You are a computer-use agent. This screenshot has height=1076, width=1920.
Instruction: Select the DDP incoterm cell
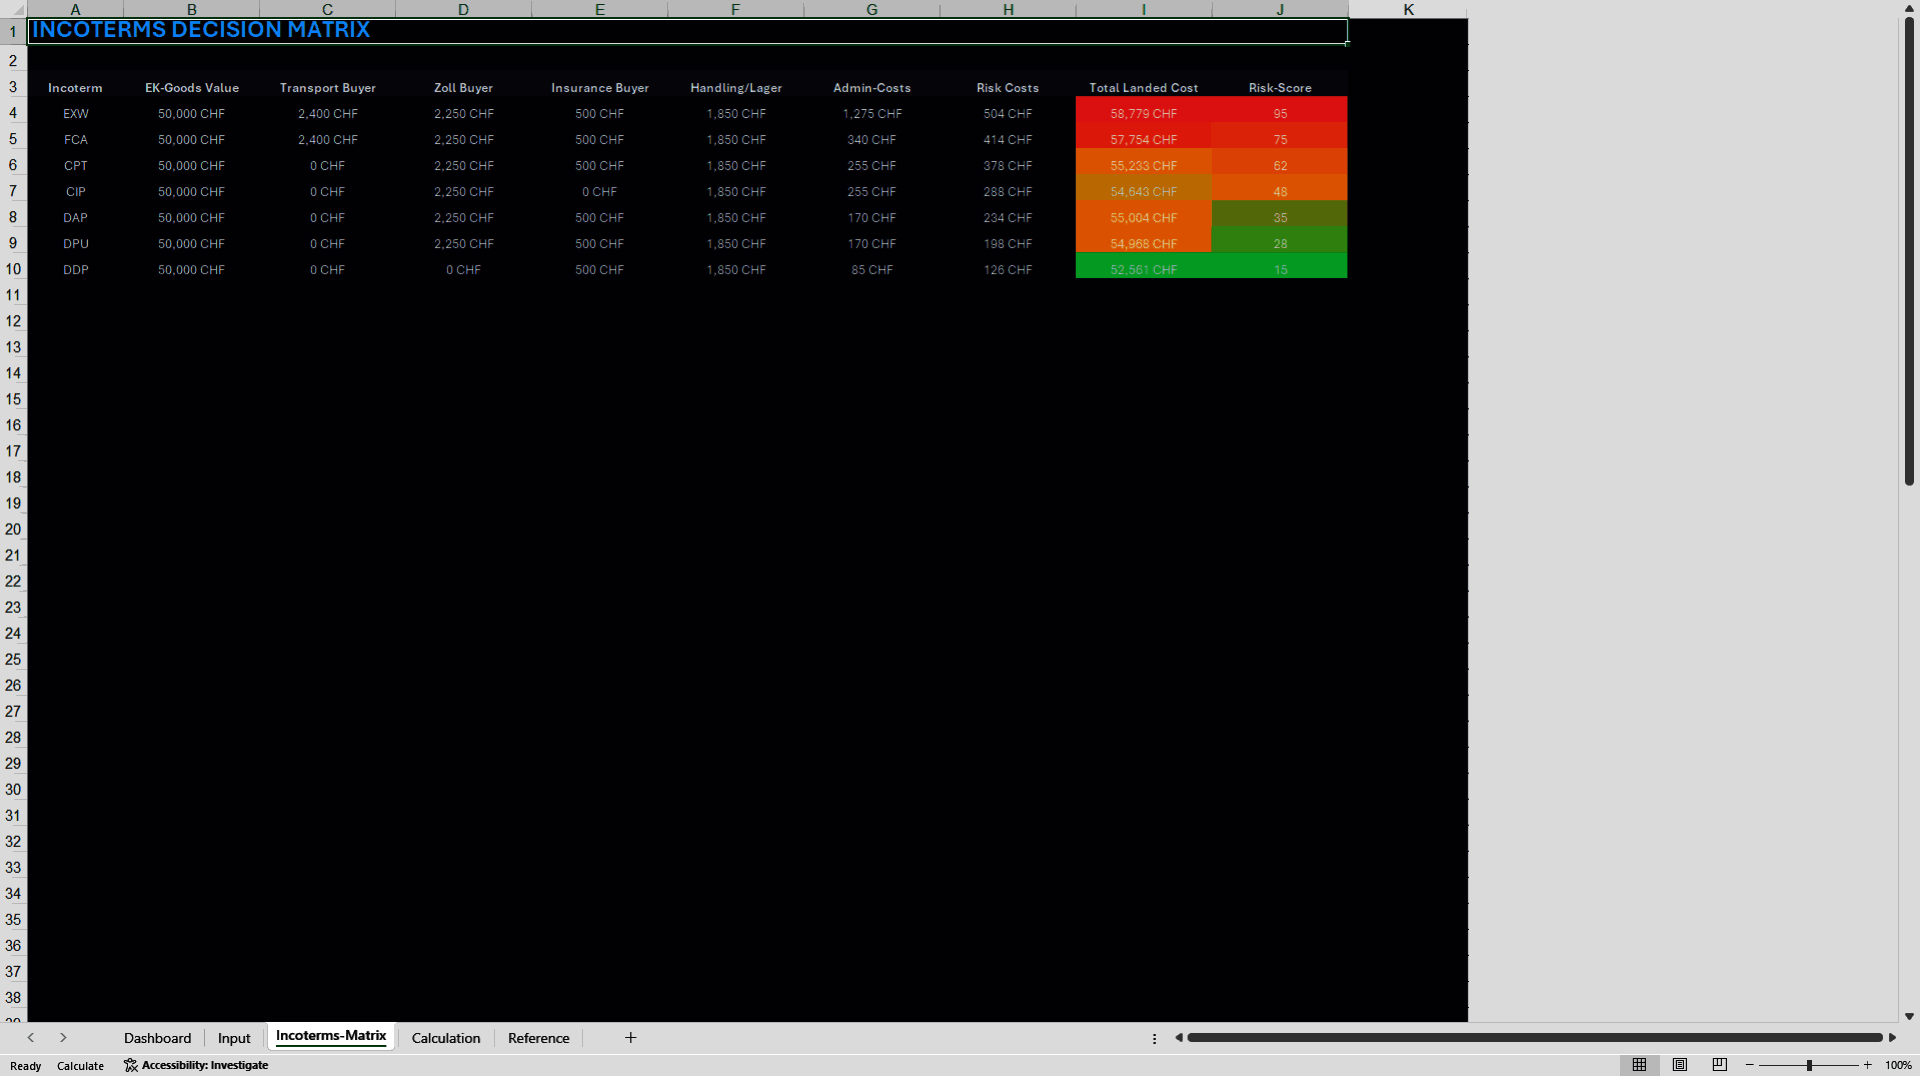point(75,270)
